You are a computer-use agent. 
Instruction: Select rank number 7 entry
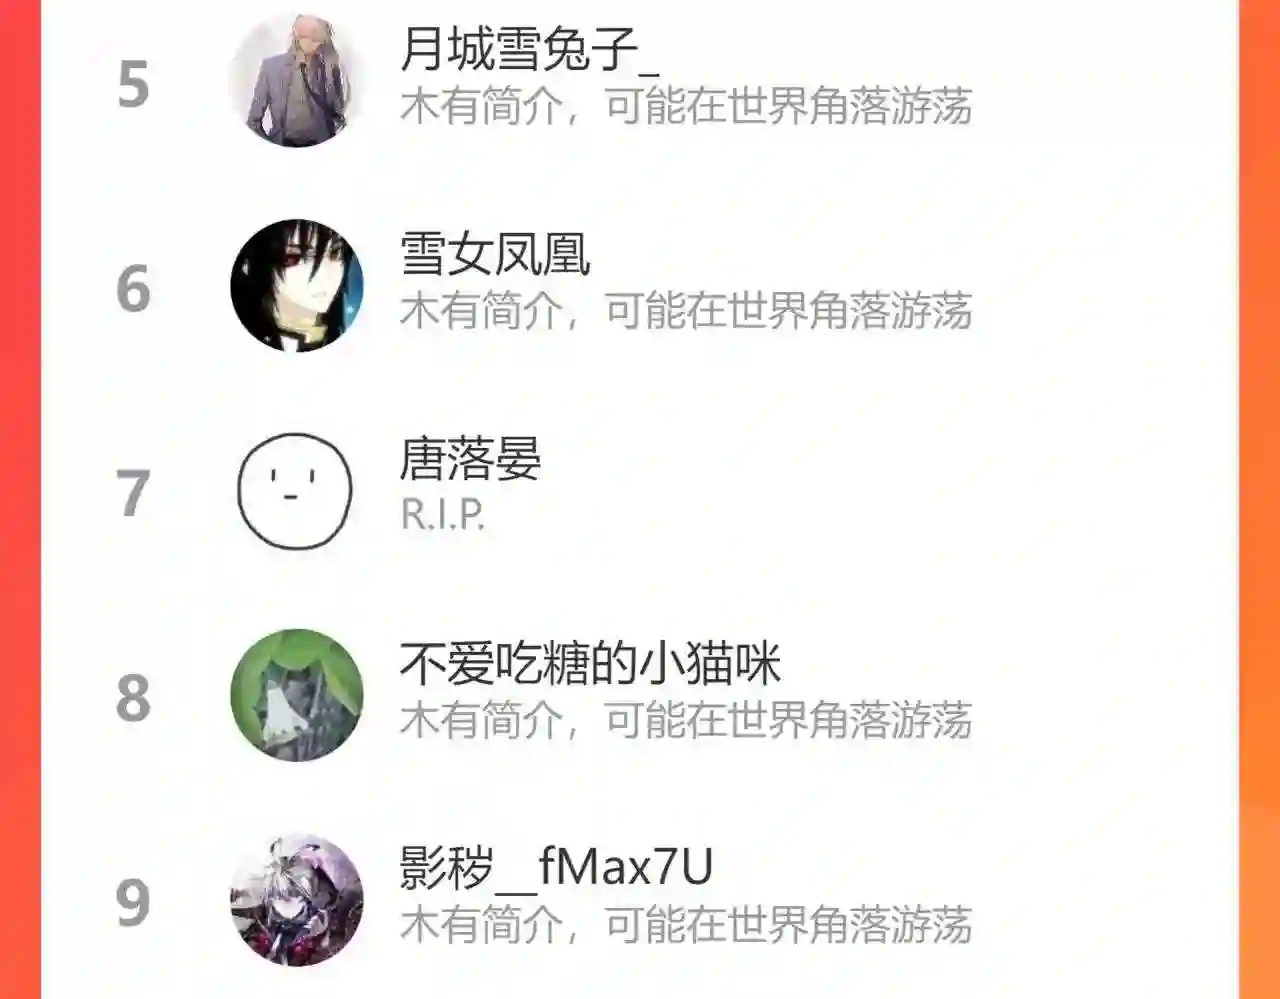pos(133,494)
